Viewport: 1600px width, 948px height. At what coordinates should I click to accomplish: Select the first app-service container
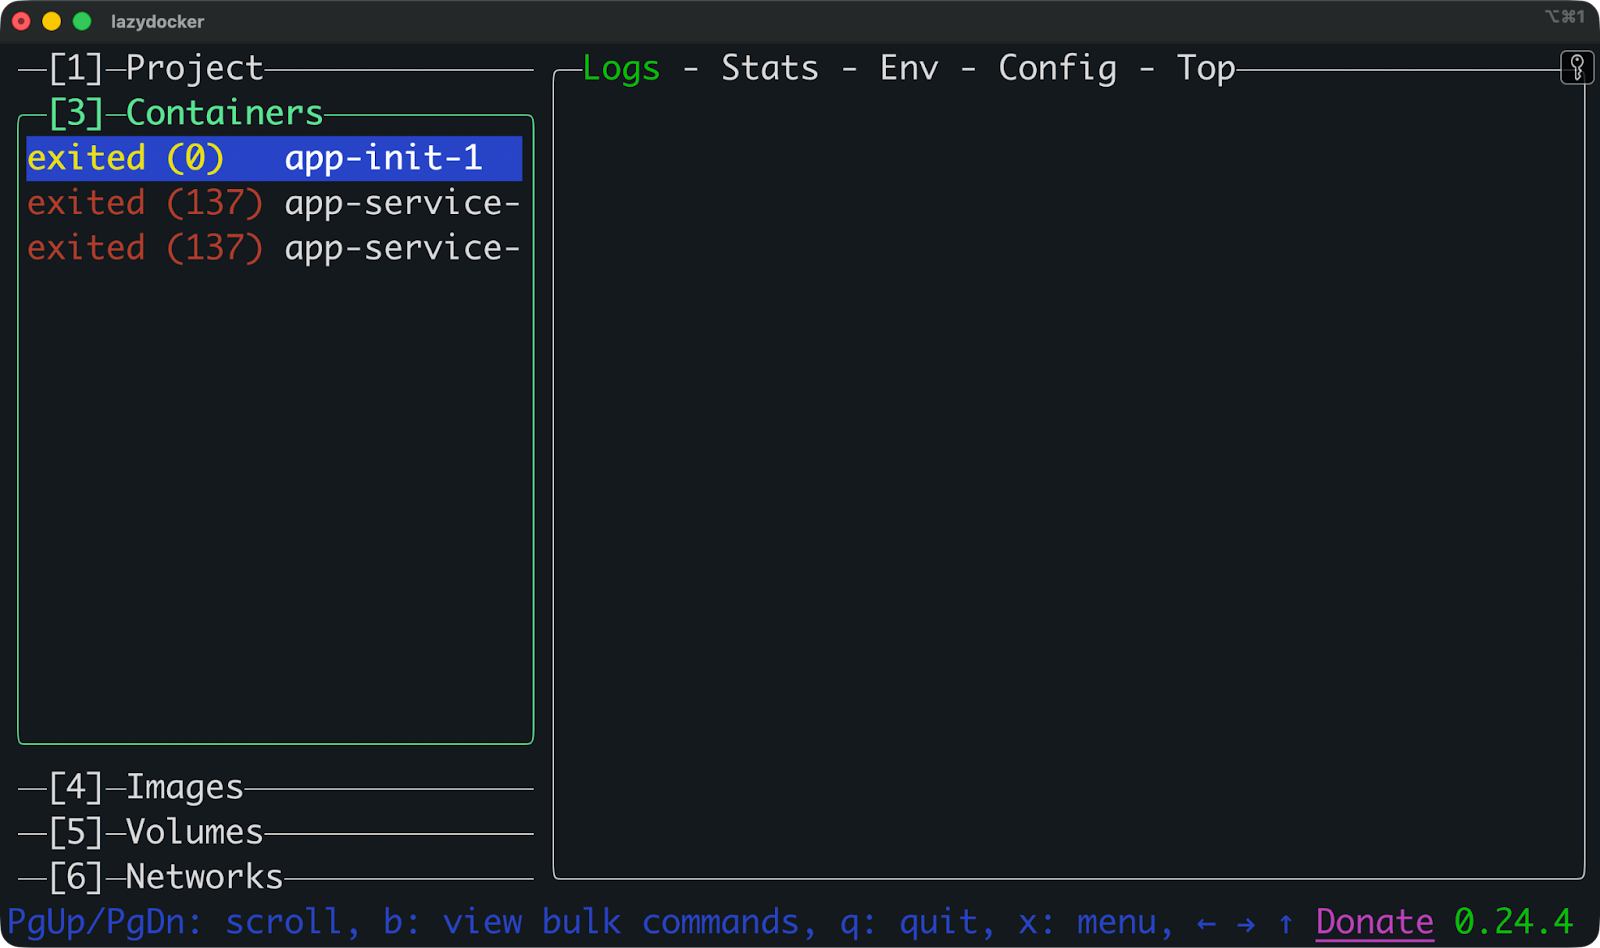point(401,202)
